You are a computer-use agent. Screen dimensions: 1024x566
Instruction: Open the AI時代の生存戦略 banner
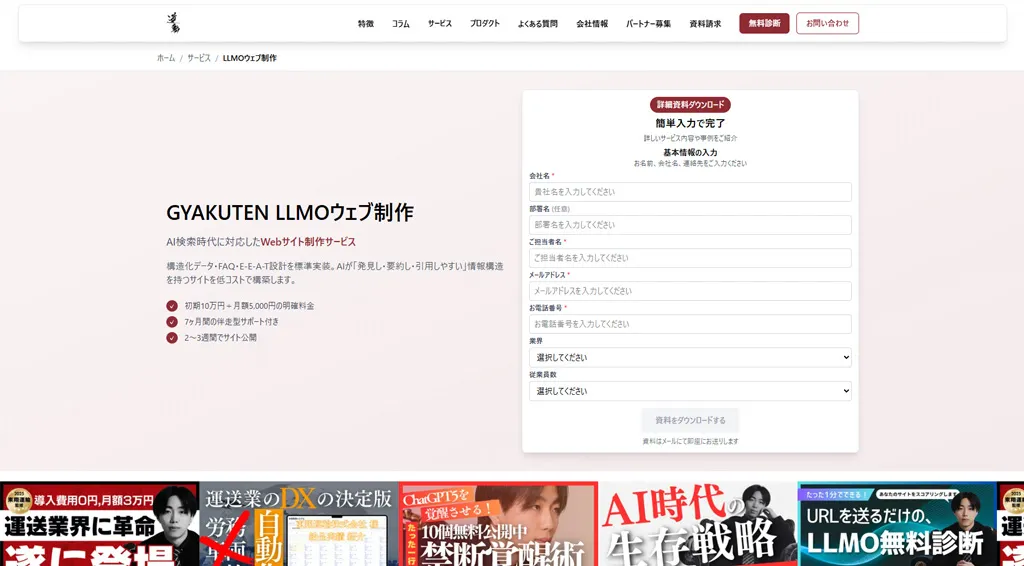(x=697, y=525)
